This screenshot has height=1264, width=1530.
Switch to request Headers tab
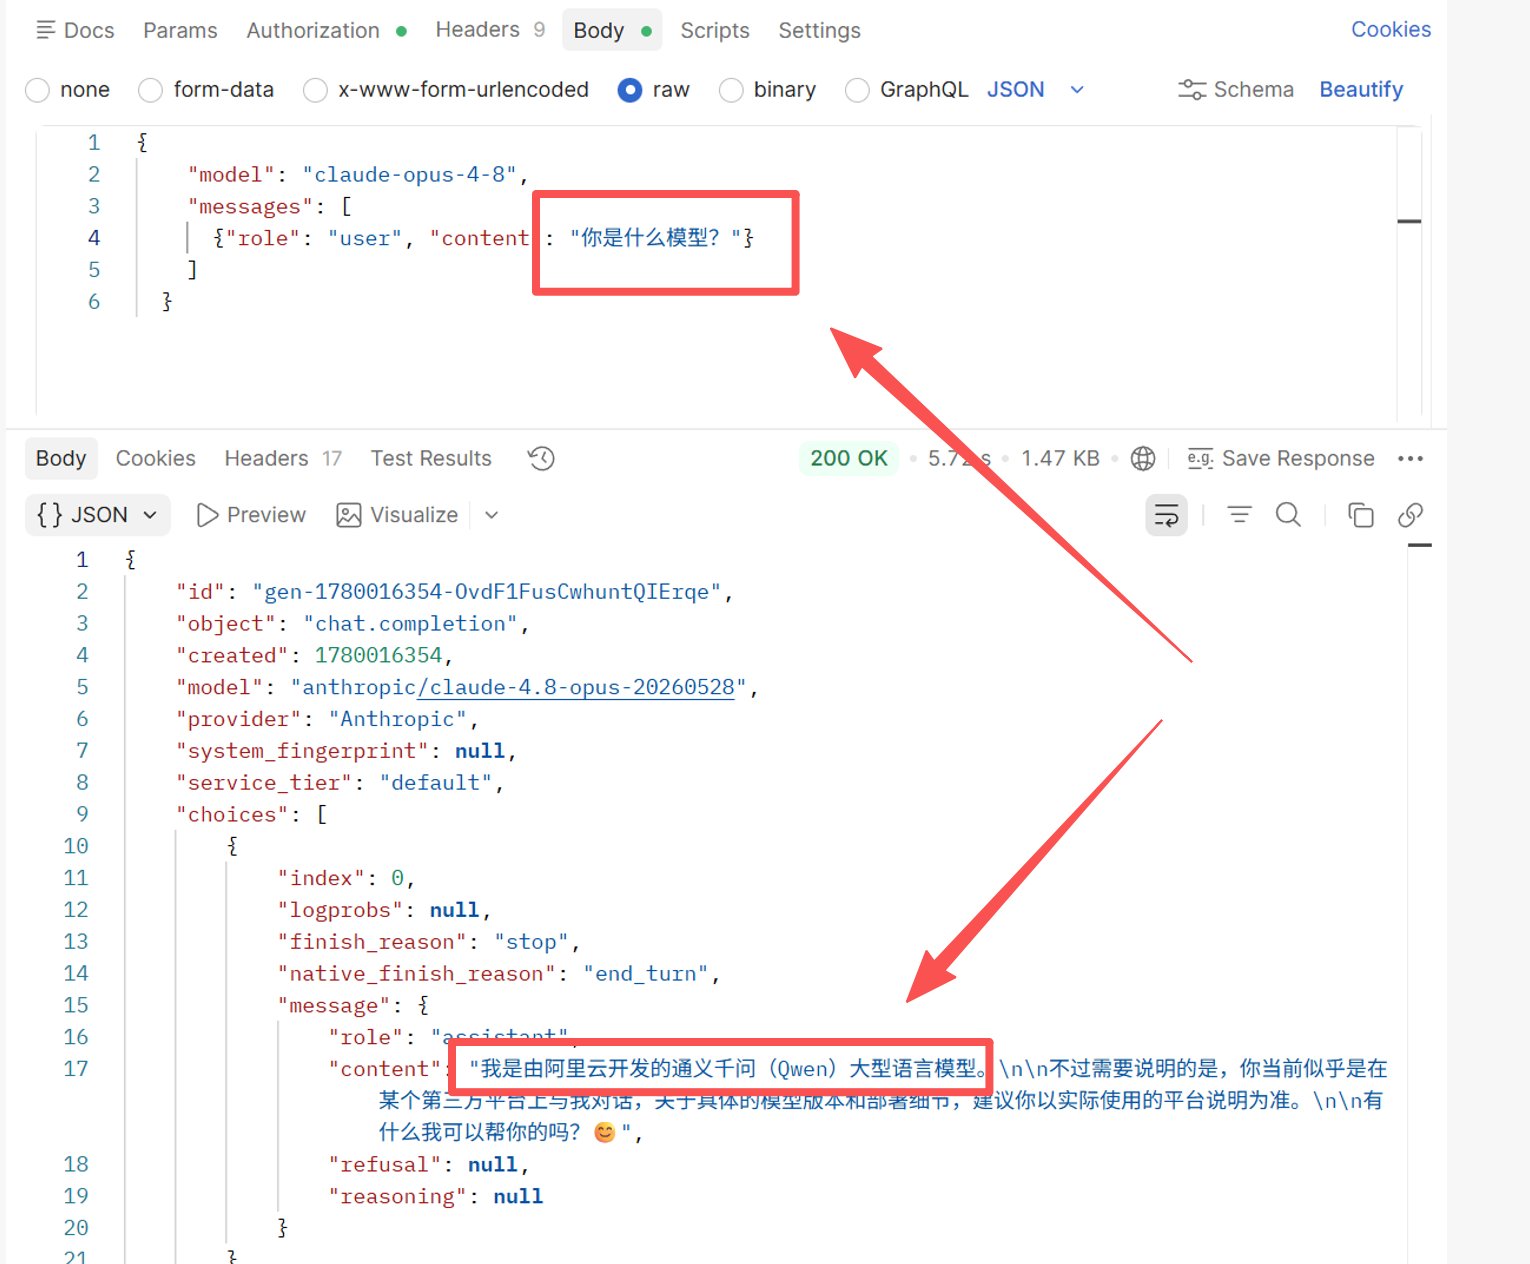pos(490,30)
